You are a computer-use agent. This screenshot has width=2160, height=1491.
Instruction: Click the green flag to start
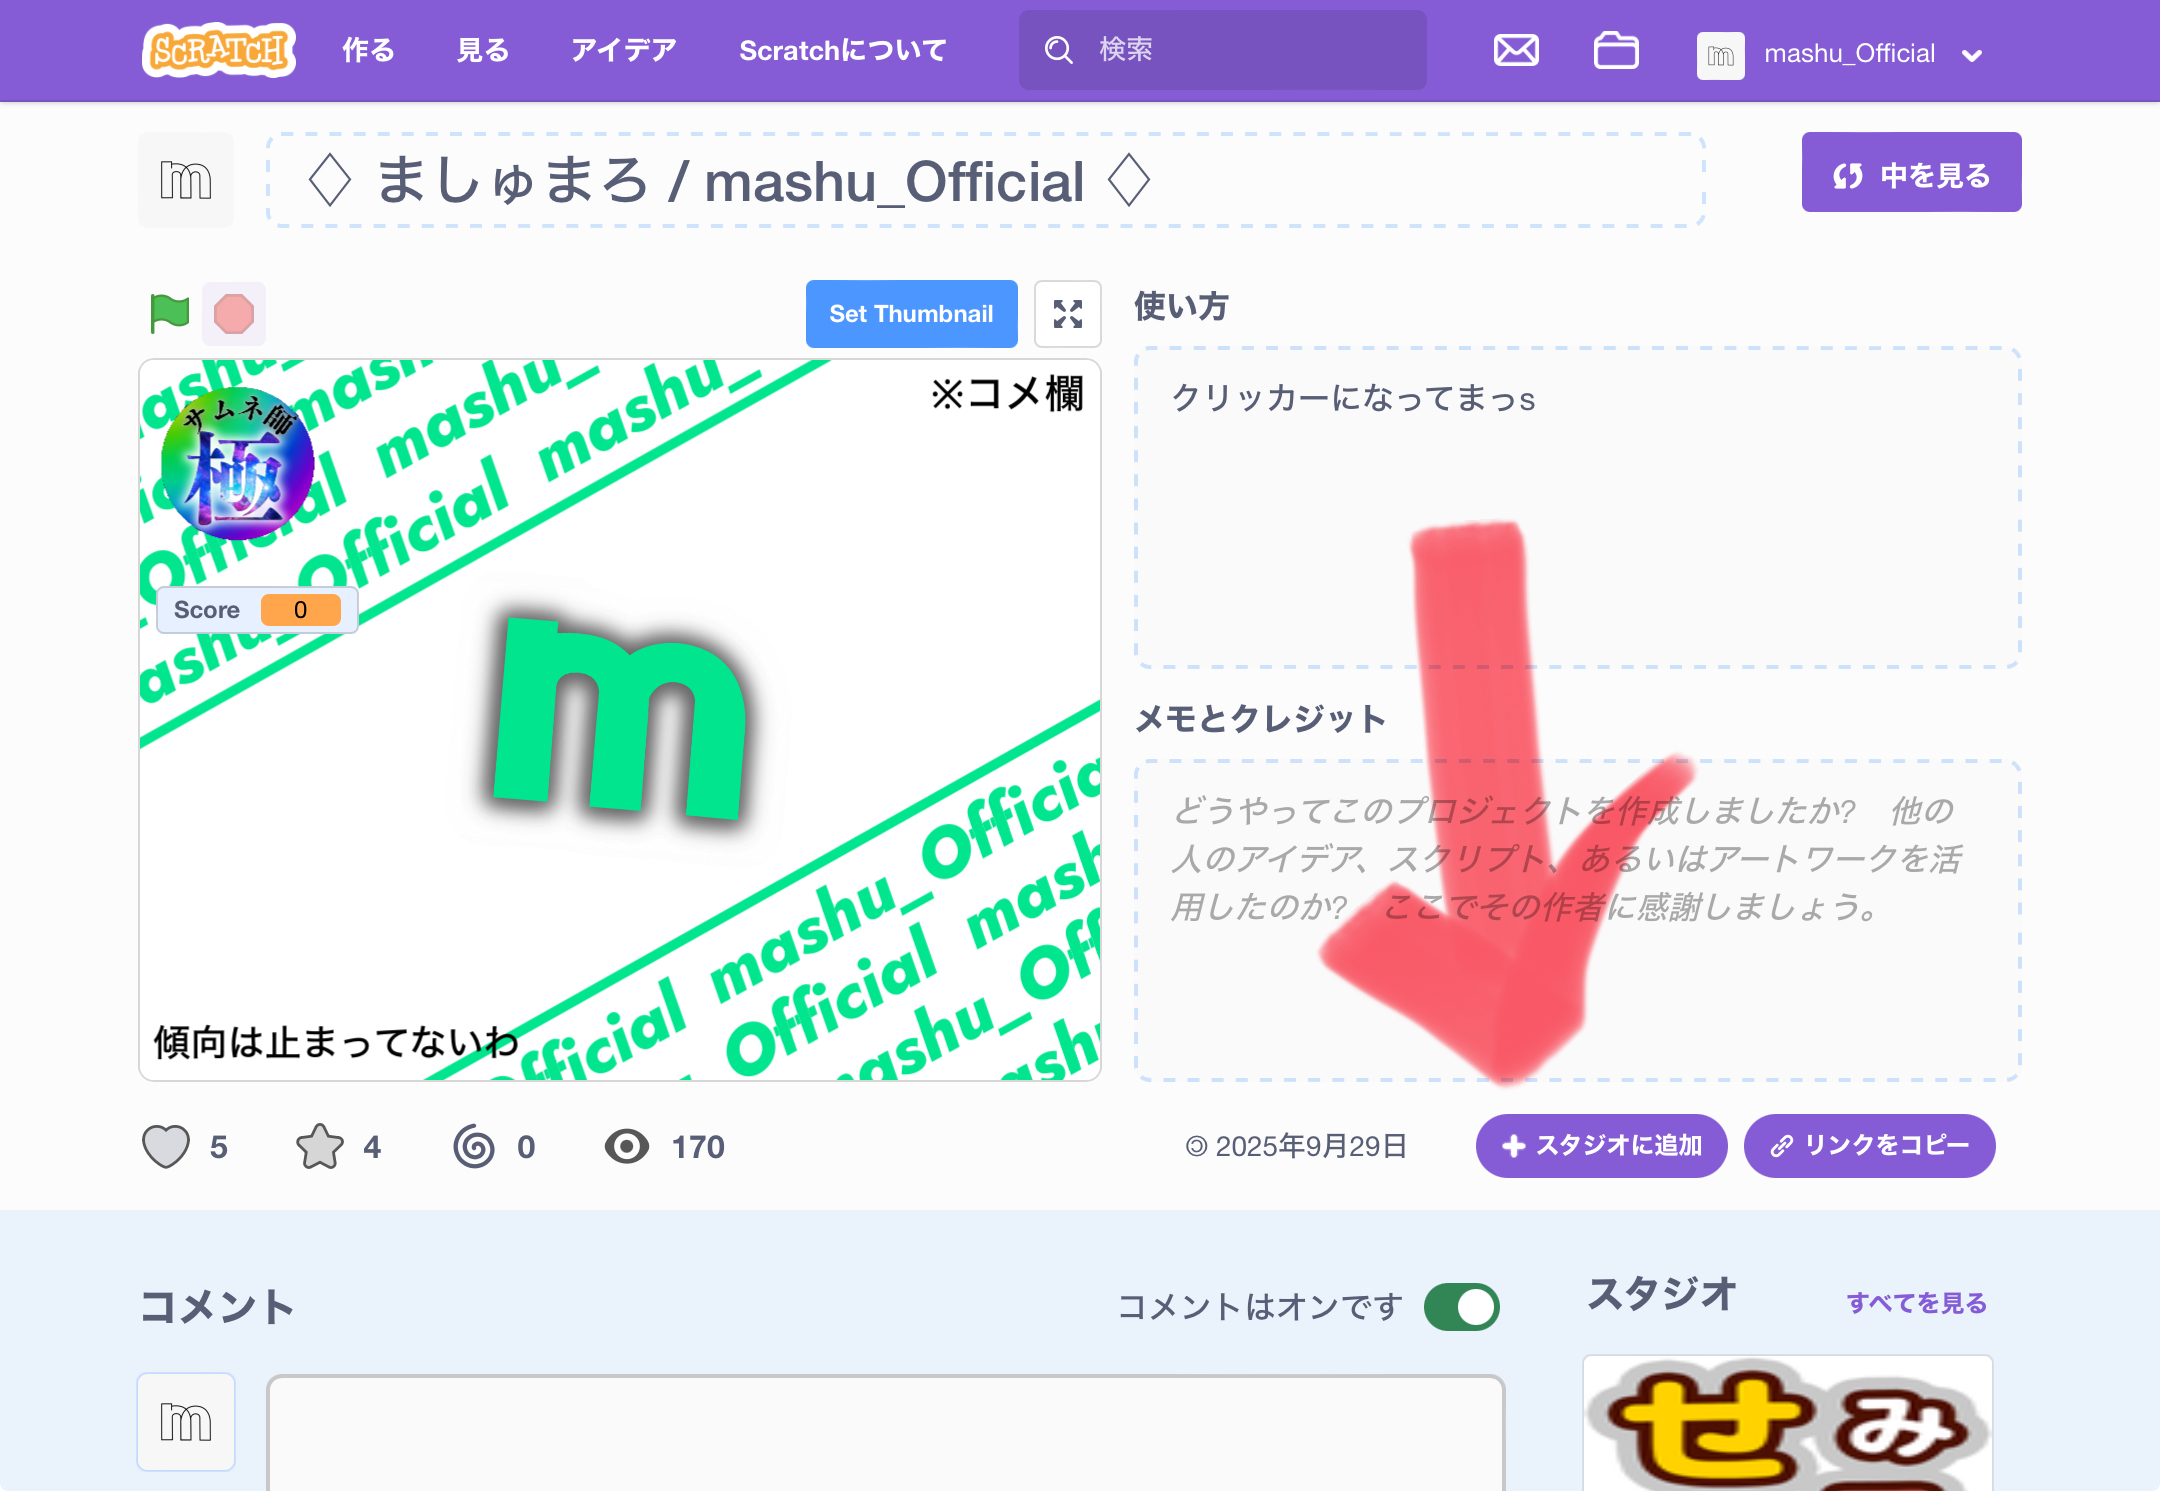coord(169,313)
